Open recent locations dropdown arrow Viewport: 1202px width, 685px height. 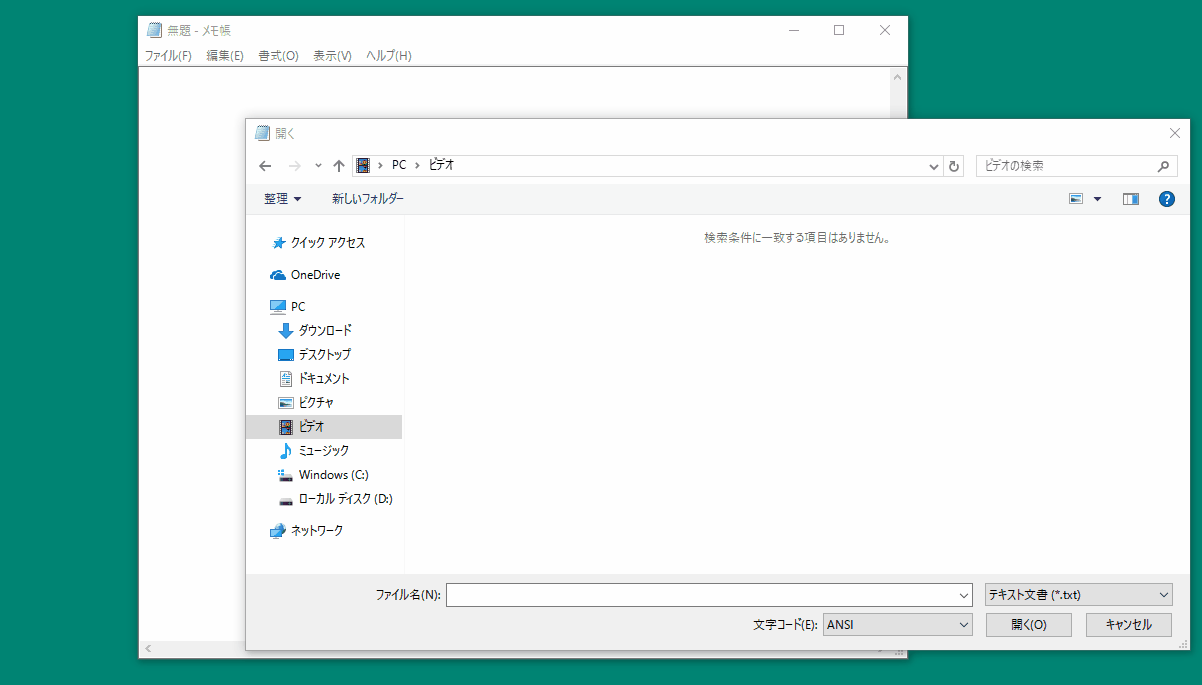coord(318,166)
